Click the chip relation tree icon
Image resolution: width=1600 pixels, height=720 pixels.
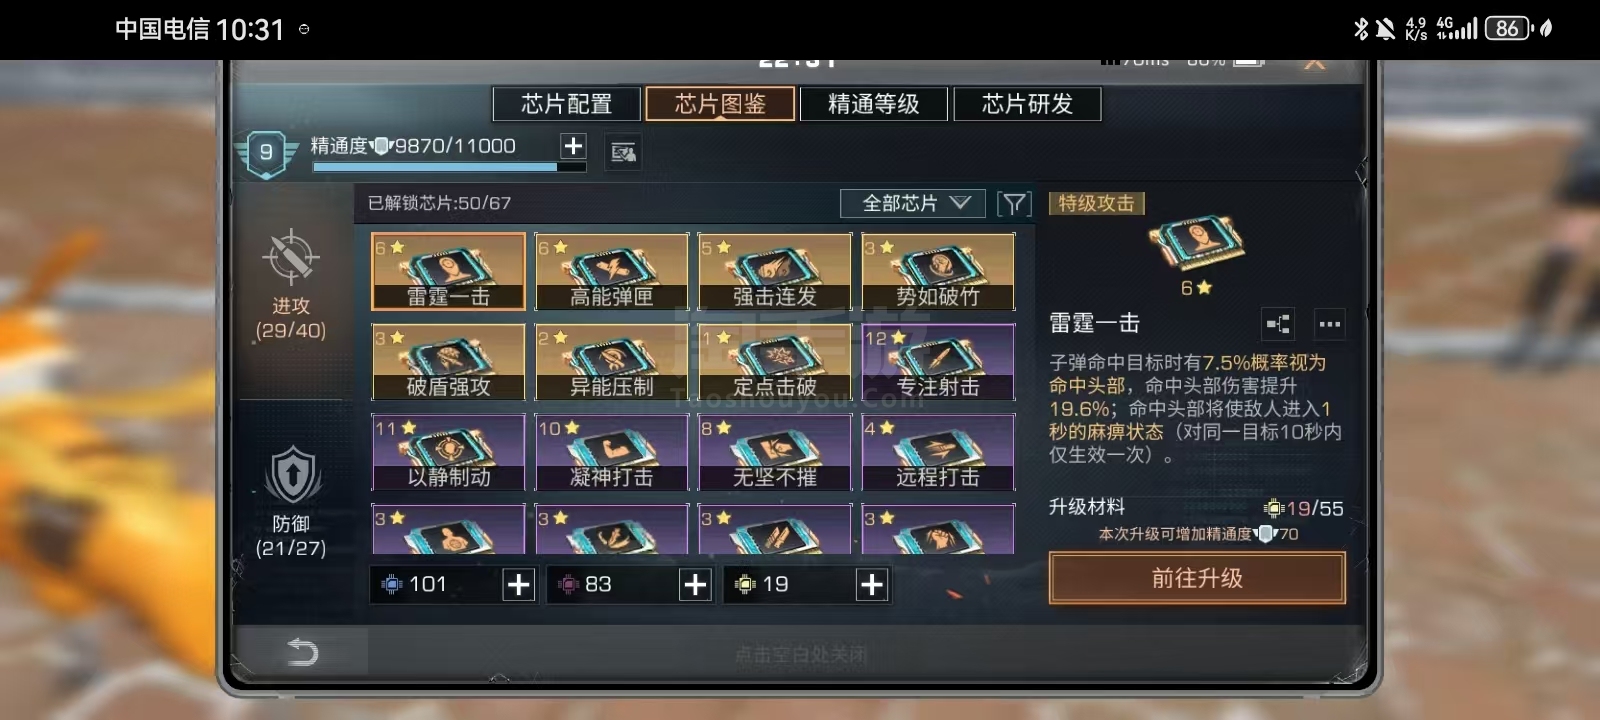[1278, 324]
